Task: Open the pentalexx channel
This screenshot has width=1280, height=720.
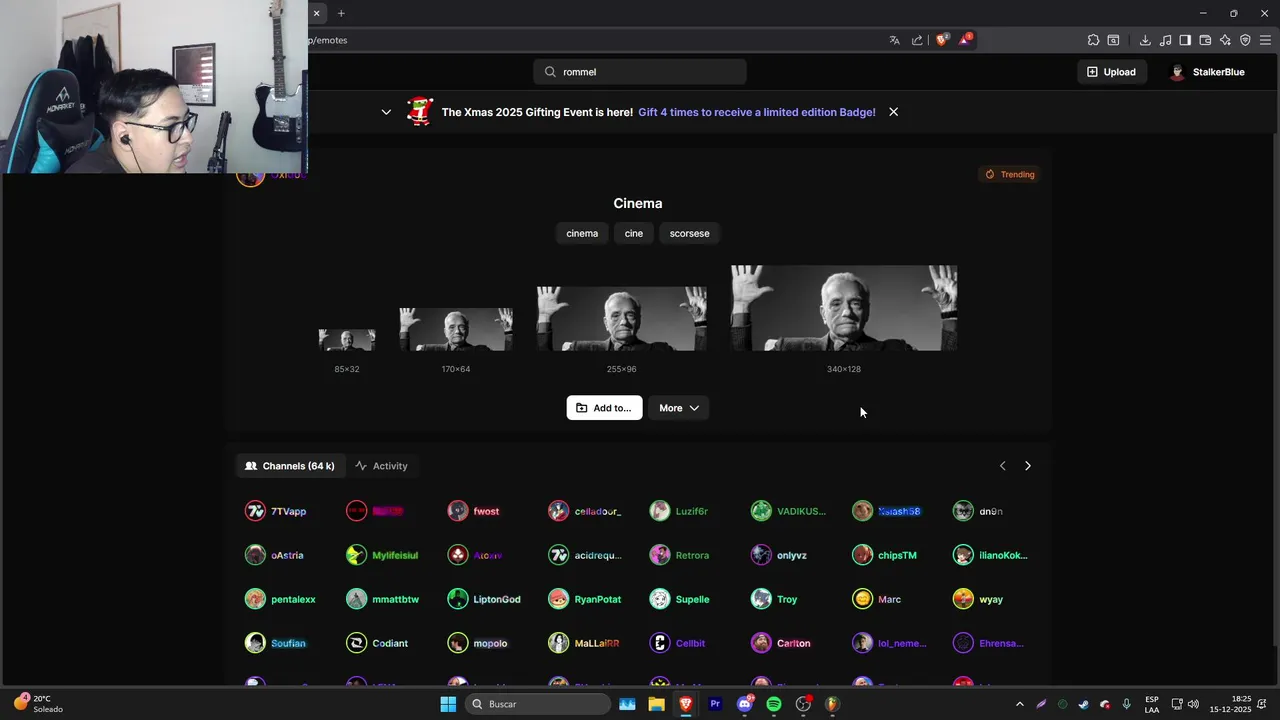Action: (280, 599)
